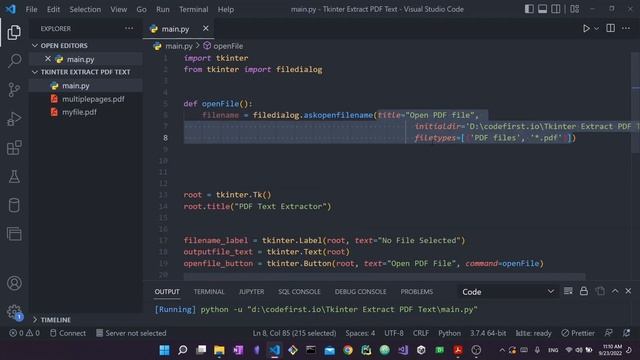Click Prettier in the status bar
Viewport: 640px width, 360px height.
[x=578, y=333]
